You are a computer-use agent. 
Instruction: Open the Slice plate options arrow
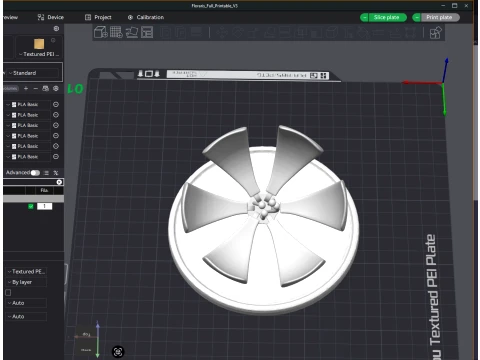pyautogui.click(x=365, y=17)
